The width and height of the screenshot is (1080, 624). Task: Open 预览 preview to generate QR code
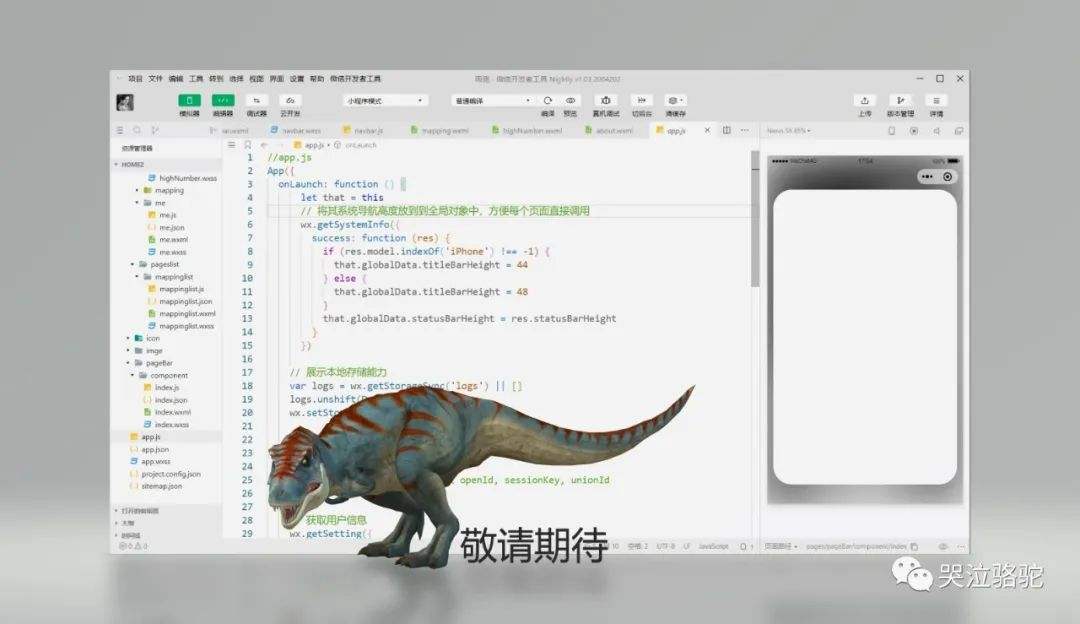click(x=571, y=100)
